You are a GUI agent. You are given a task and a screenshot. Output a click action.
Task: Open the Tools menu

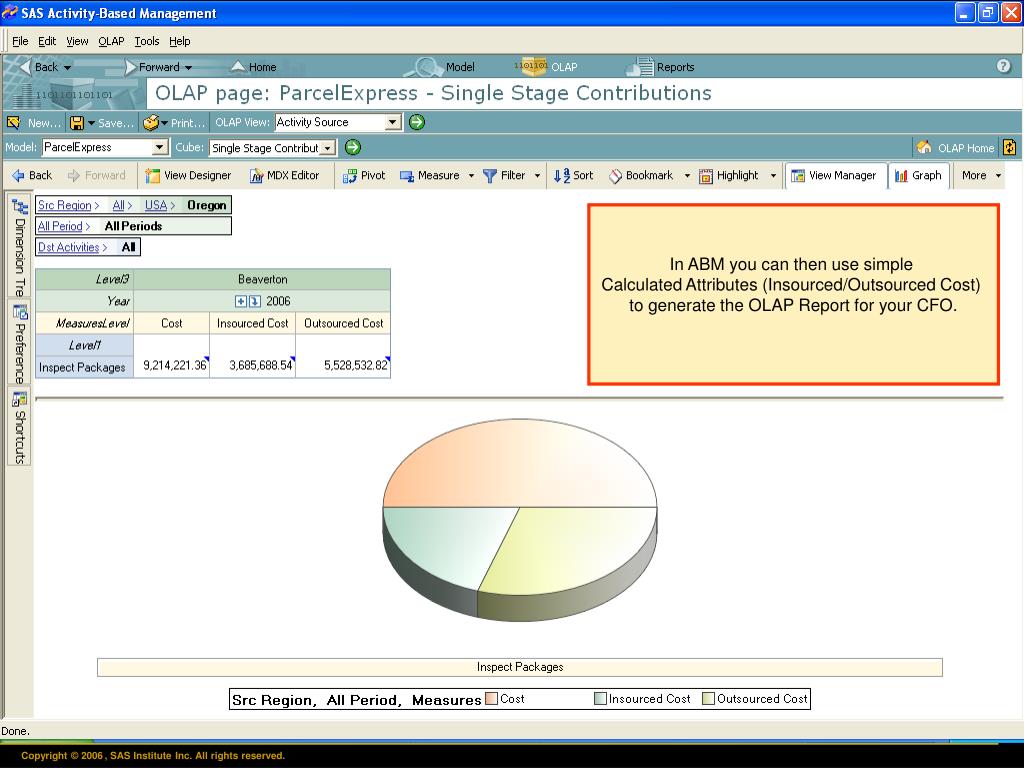tap(147, 41)
